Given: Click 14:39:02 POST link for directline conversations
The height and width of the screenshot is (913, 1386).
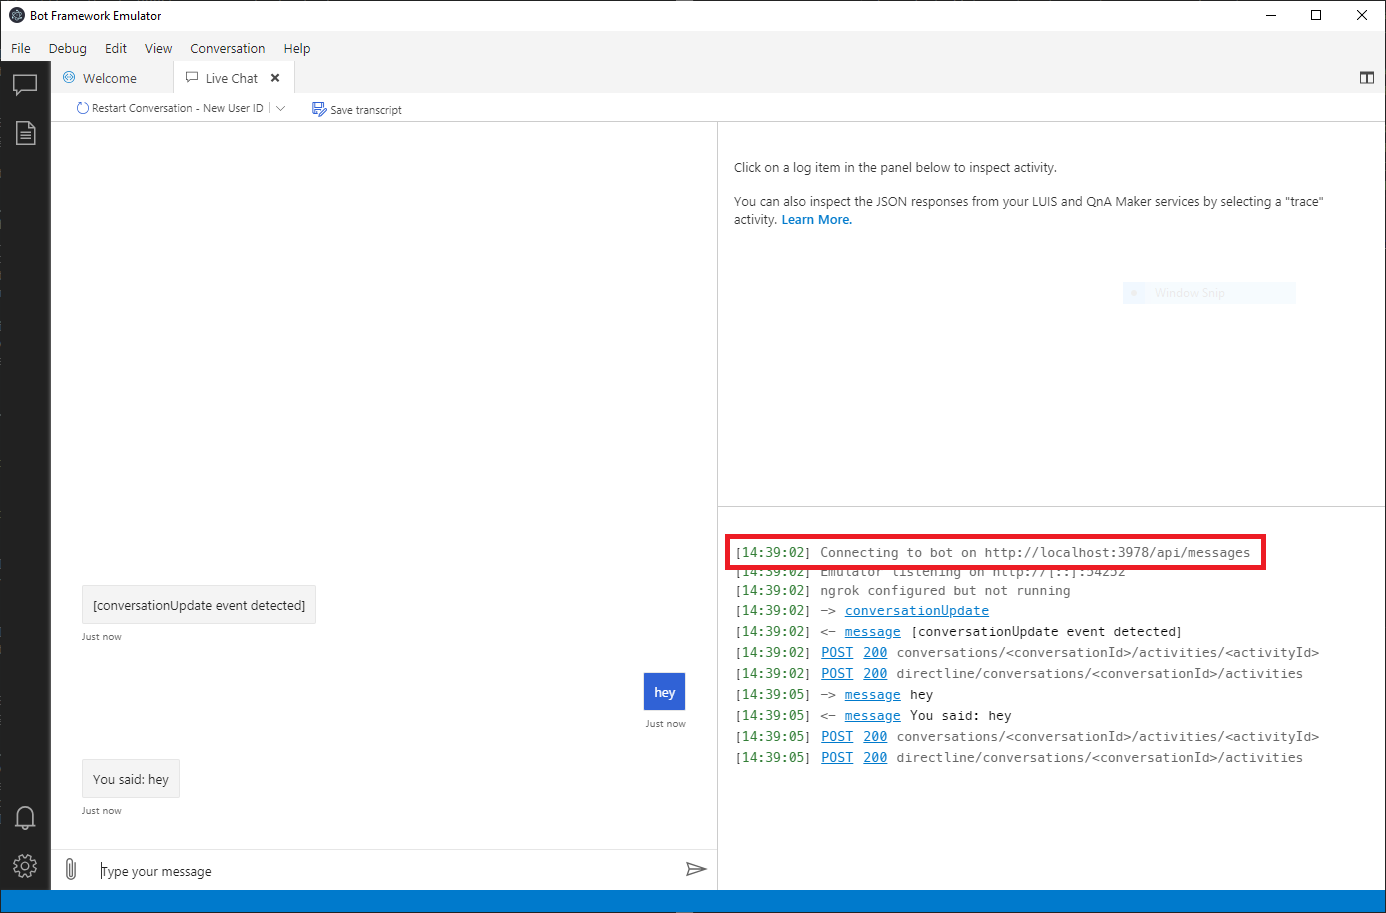Looking at the screenshot, I should pos(837,674).
